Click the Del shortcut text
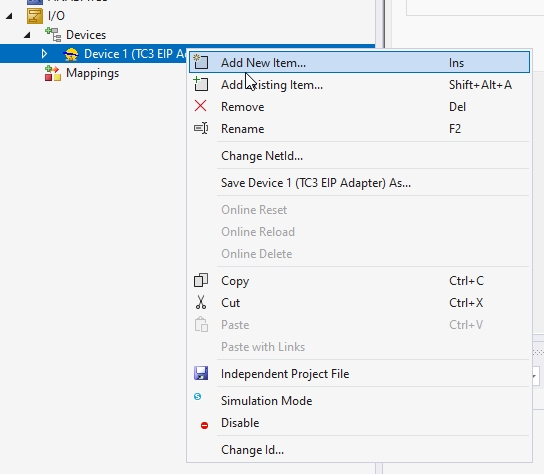Screen dimensions: 544x474 click(457, 107)
